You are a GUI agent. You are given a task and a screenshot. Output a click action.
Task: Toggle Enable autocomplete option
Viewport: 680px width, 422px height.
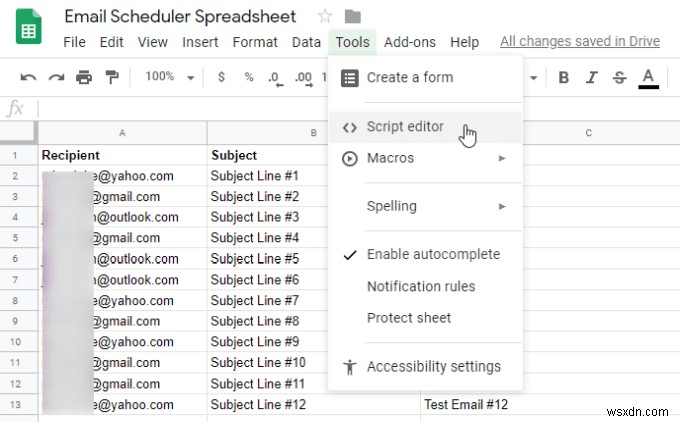click(x=432, y=254)
